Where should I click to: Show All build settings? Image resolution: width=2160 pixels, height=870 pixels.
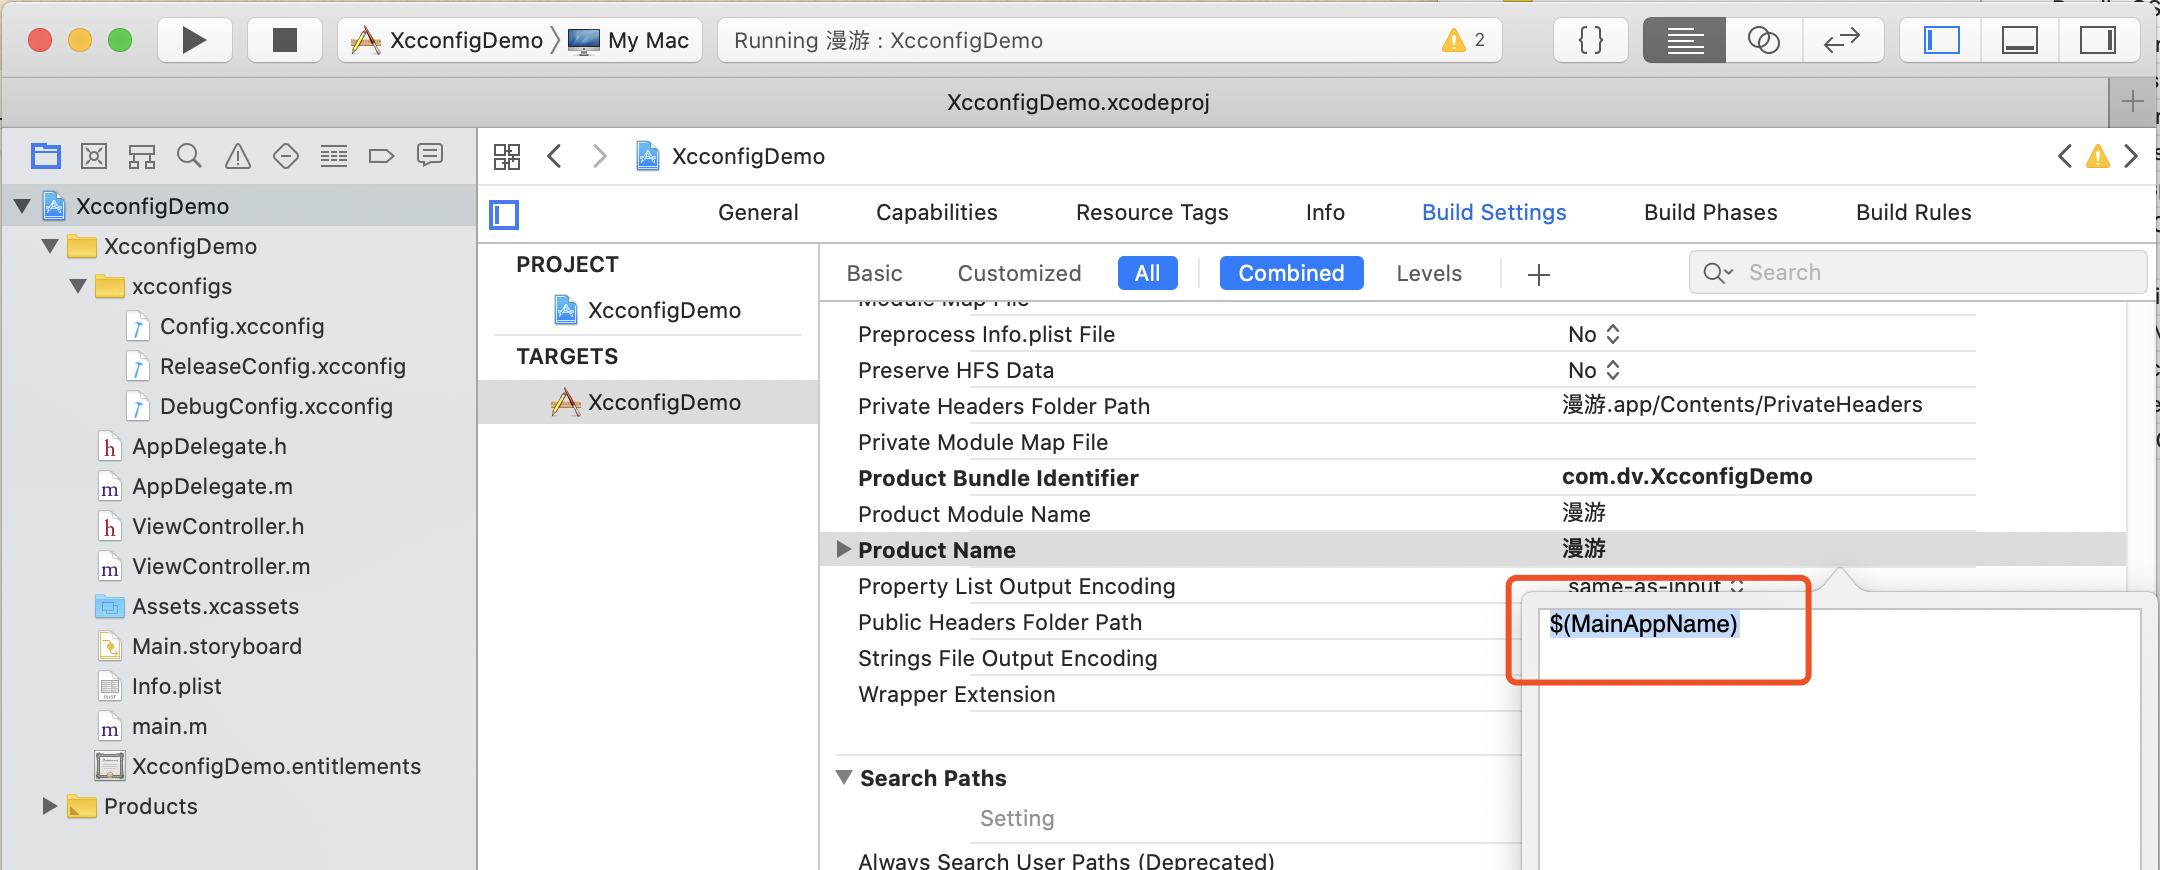coord(1148,273)
